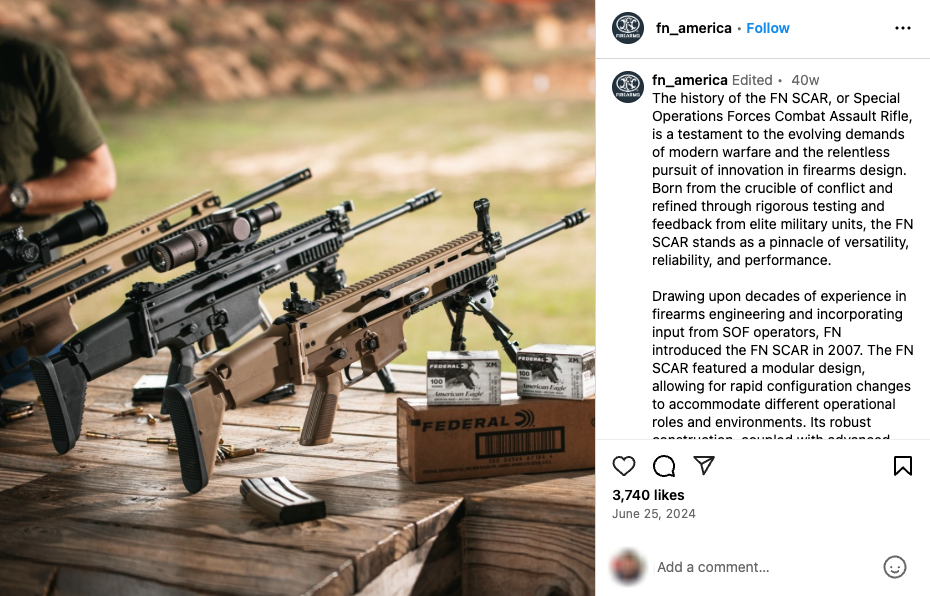This screenshot has height=596, width=930.
Task: Open fn_america username in caption
Action: point(690,80)
